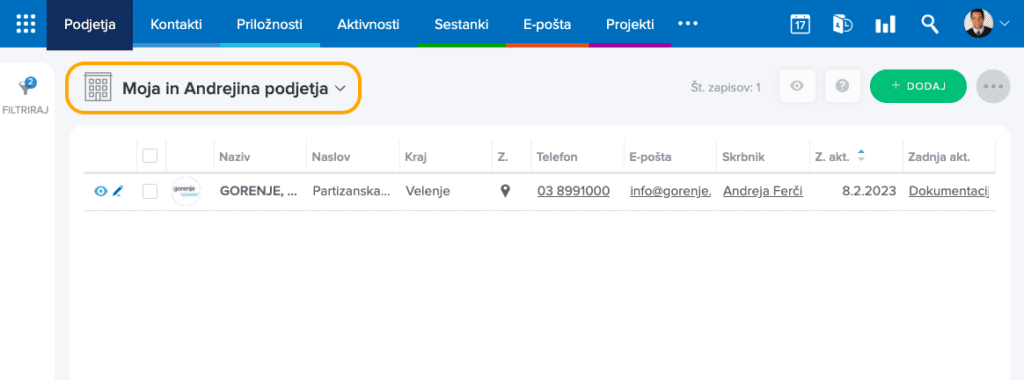Tick the GORENJE row checkbox
Viewport: 1024px width, 380px height.
click(150, 191)
